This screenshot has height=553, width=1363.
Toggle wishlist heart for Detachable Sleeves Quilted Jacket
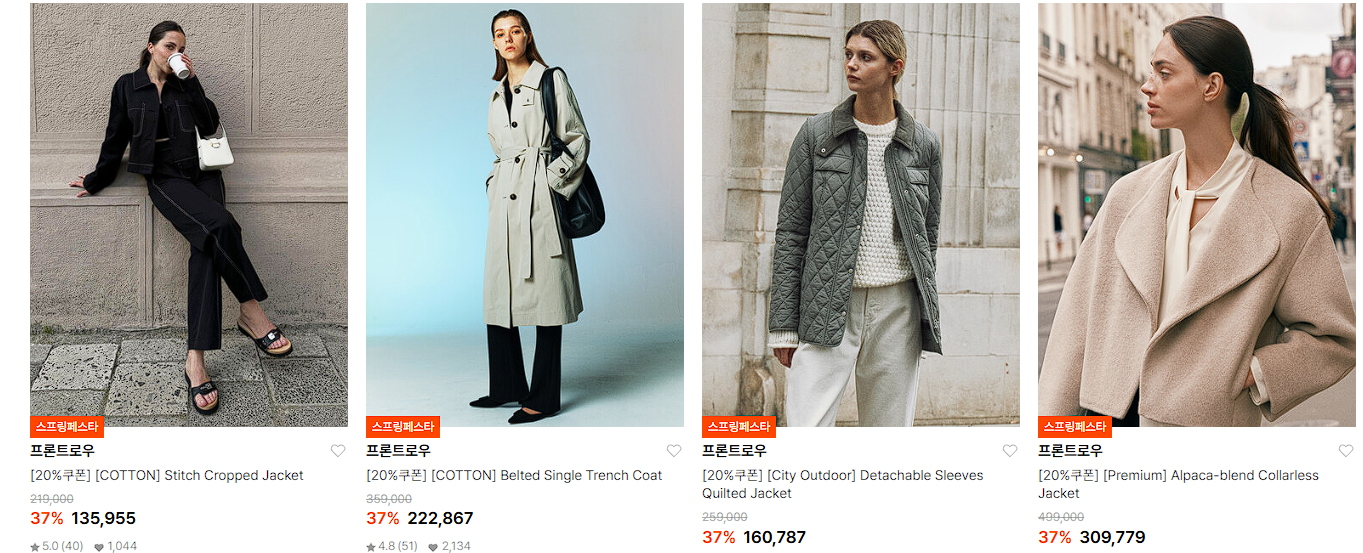tap(1010, 451)
